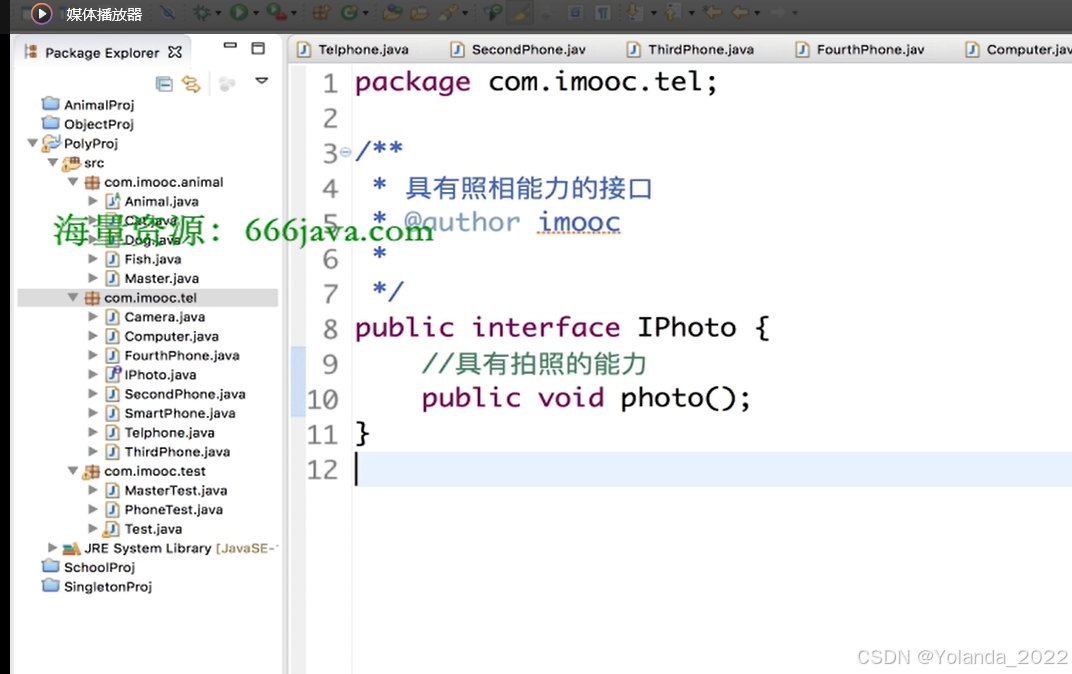This screenshot has width=1072, height=674.
Task: Click the Run with external tools icon
Action: [276, 12]
